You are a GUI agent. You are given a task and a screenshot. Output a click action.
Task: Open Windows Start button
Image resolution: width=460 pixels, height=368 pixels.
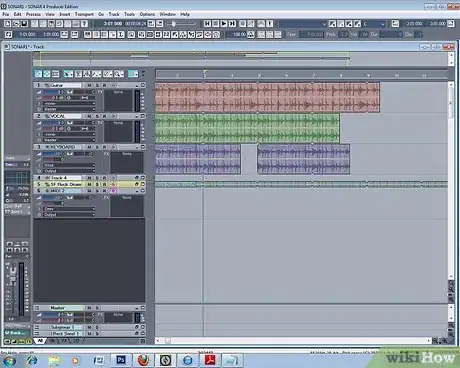[x=9, y=360]
